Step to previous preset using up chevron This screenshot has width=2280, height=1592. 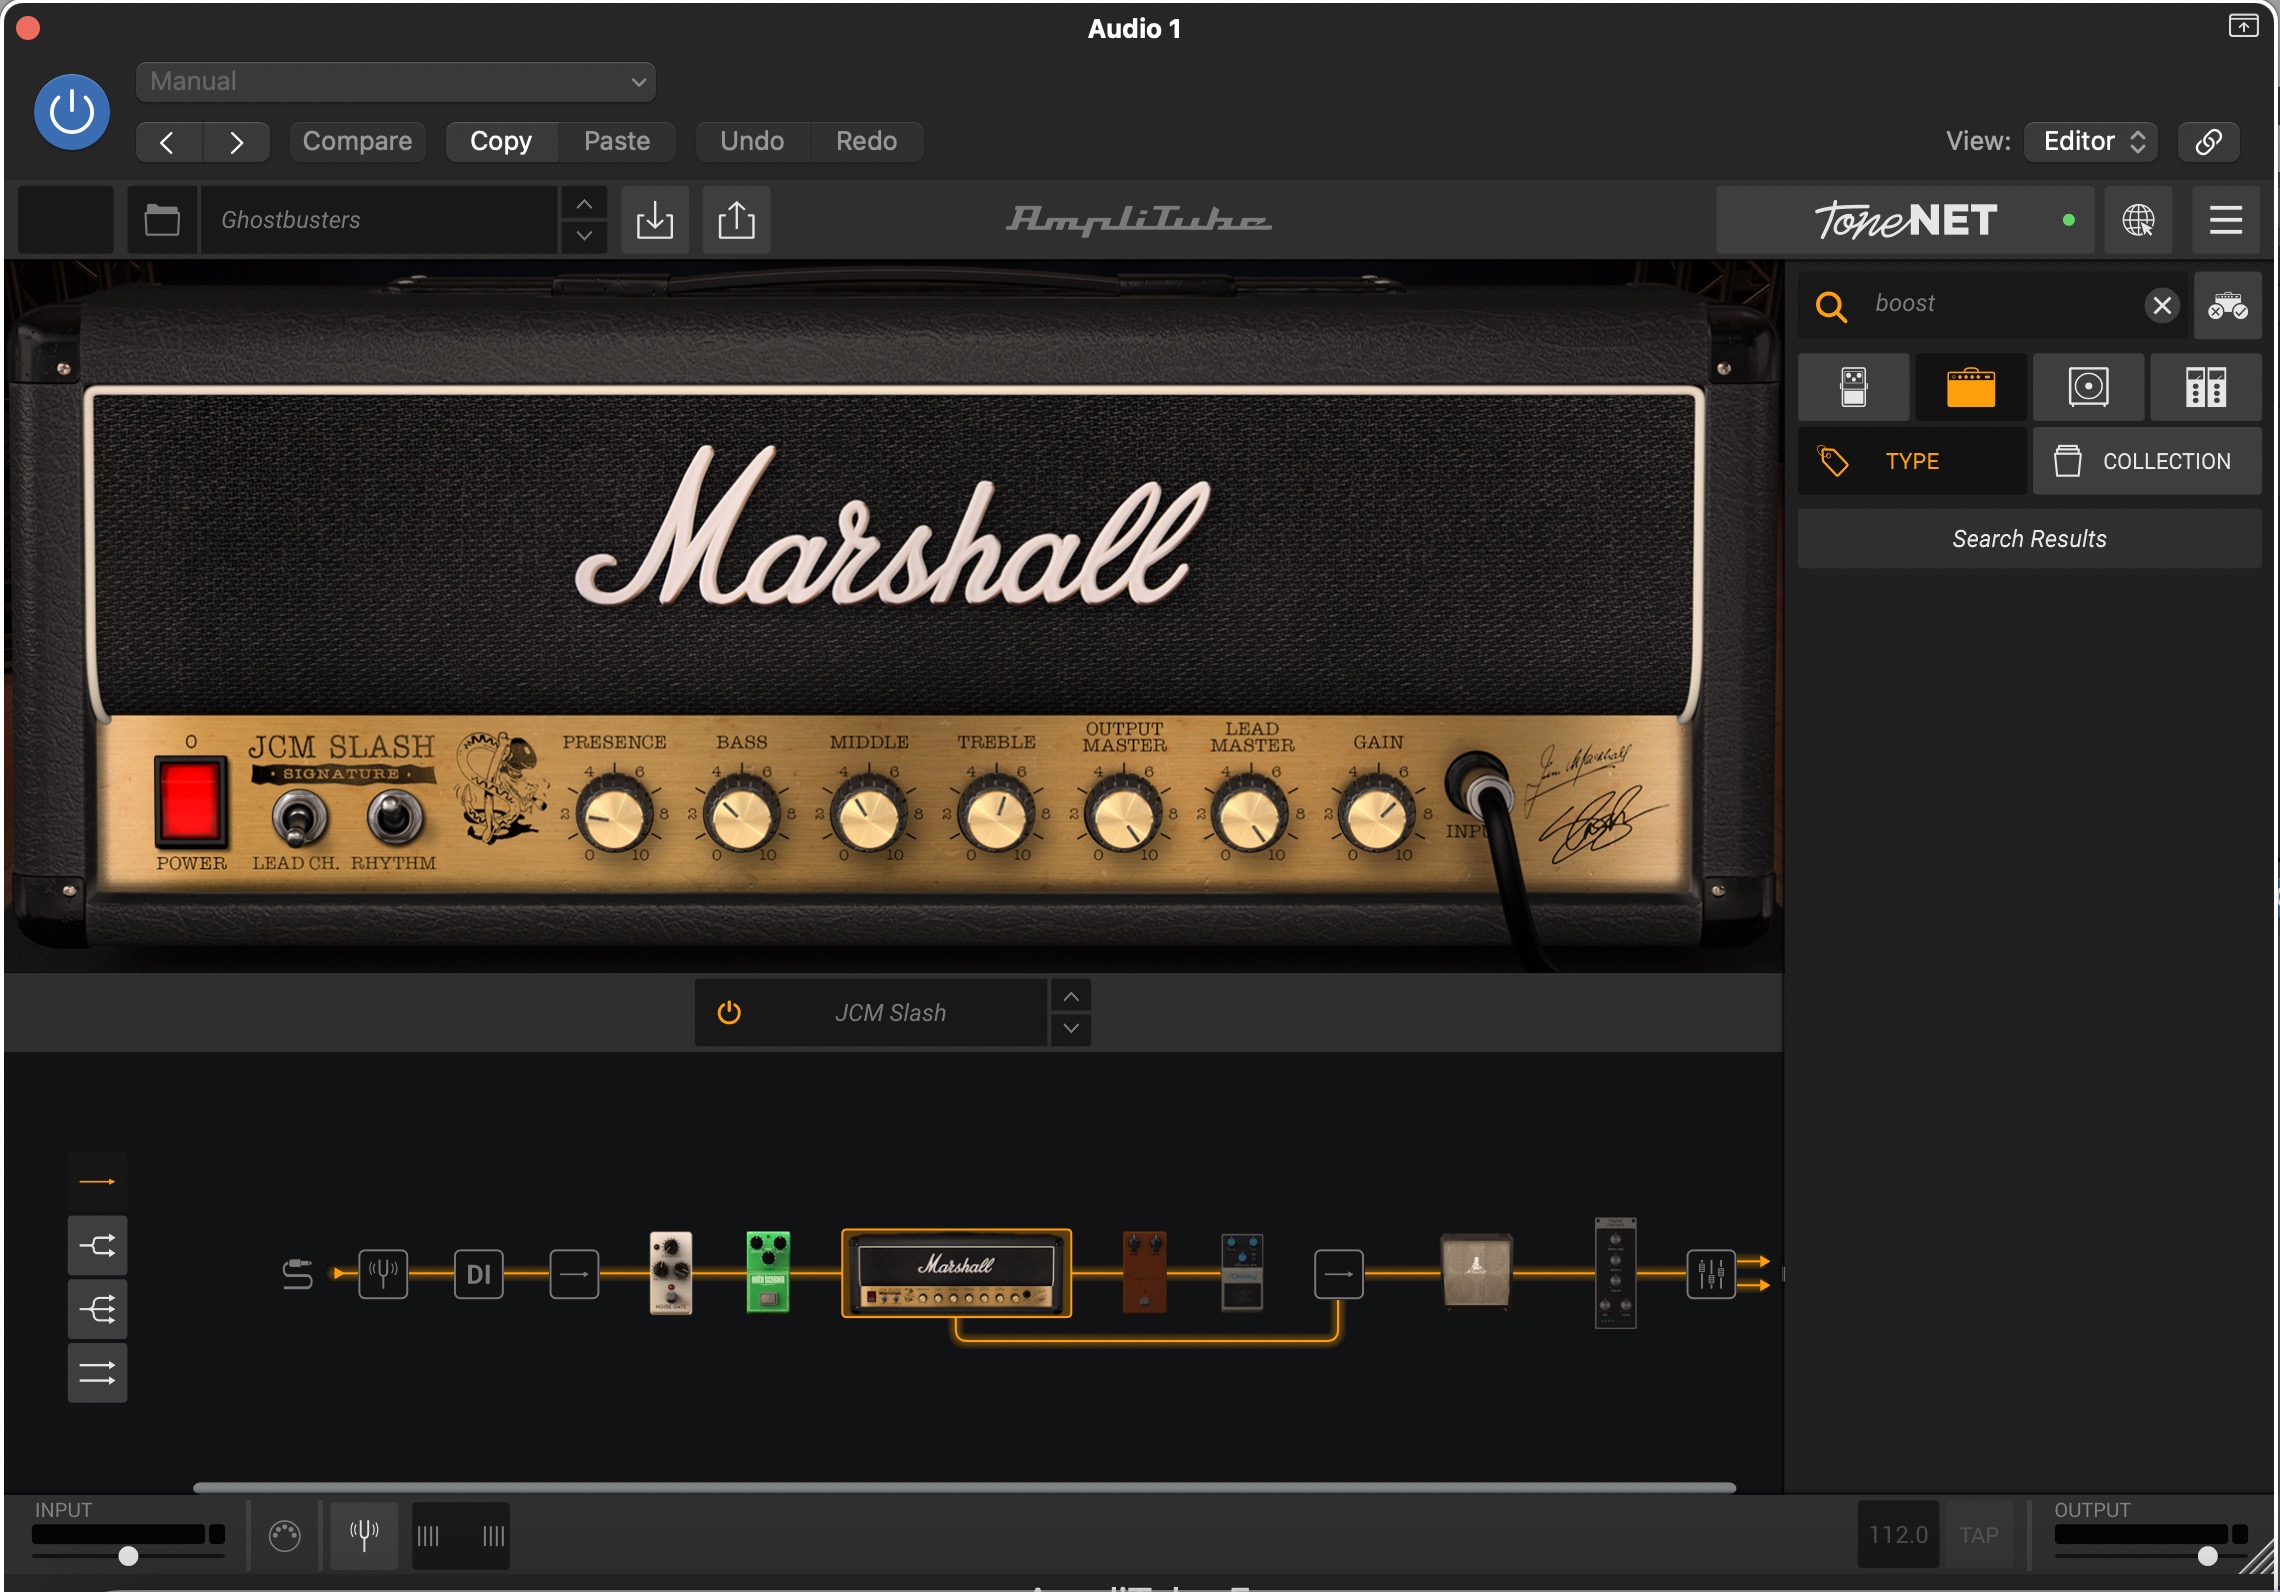pos(584,204)
